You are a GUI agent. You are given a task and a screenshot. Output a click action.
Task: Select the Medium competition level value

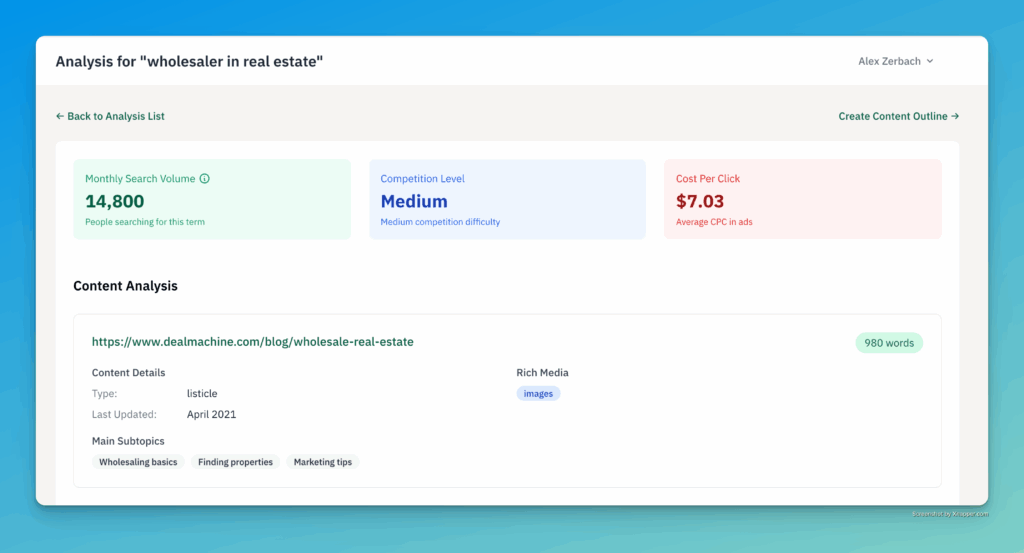414,201
